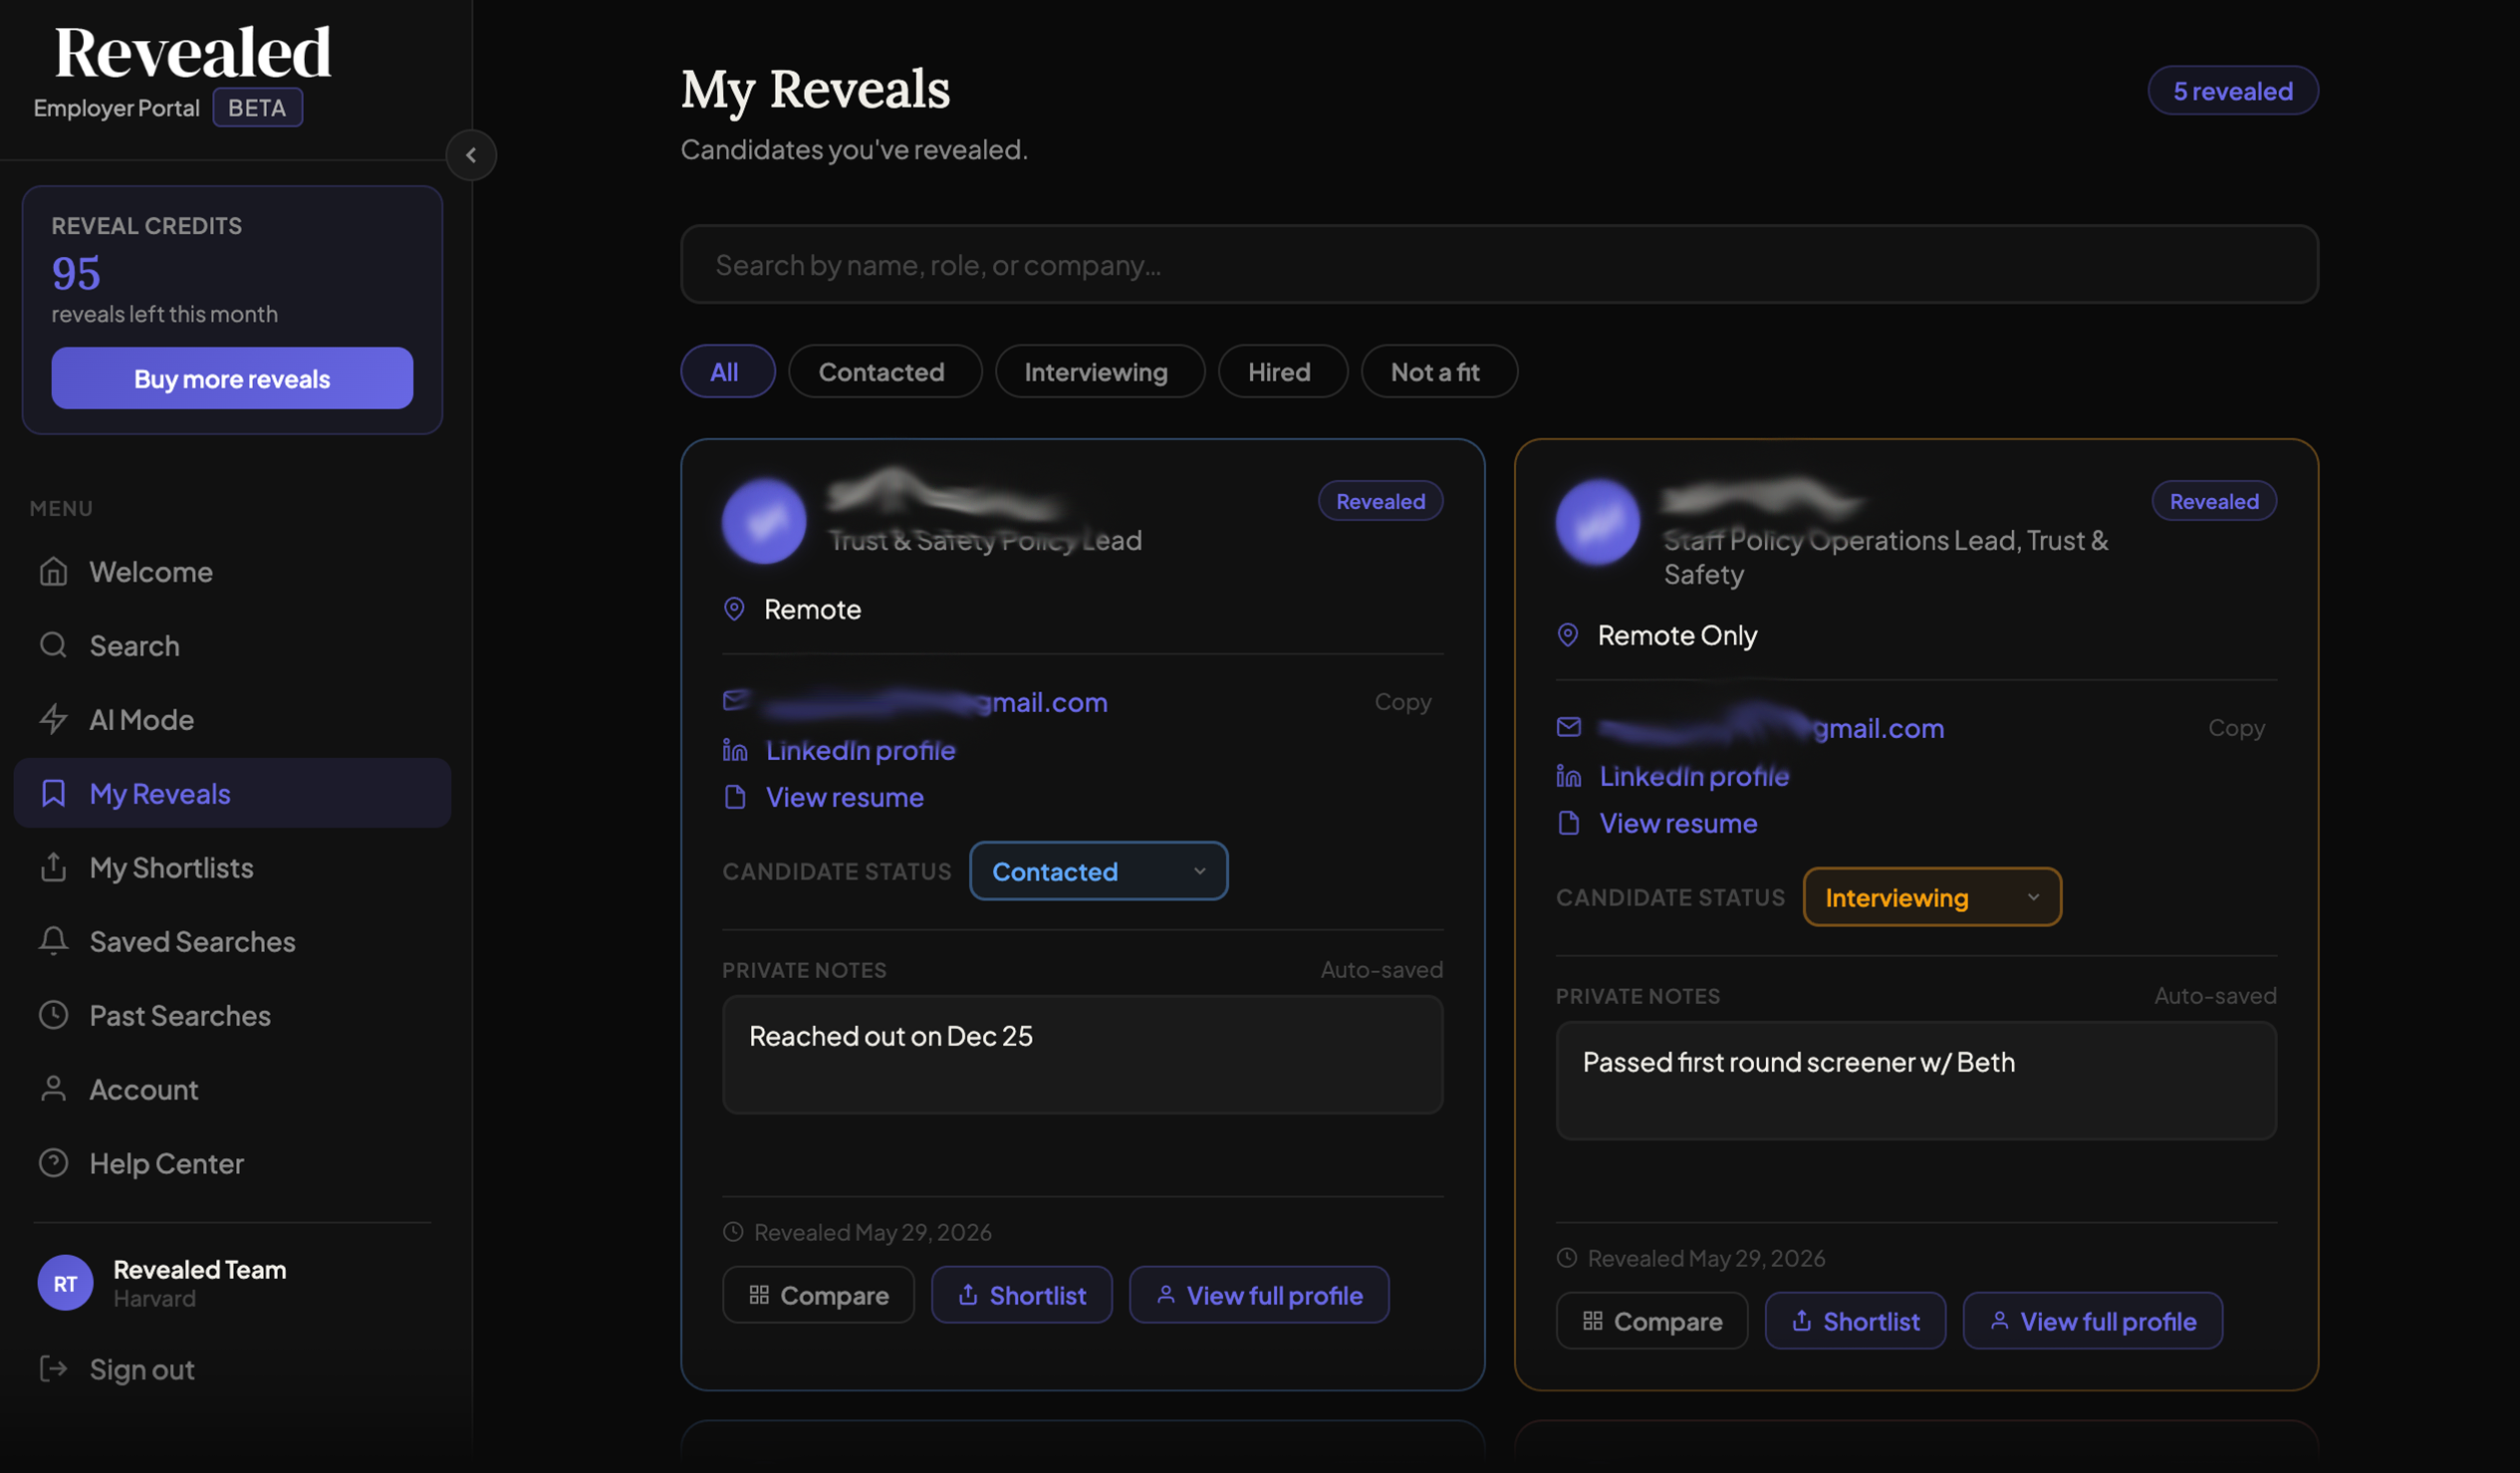2520x1473 pixels.
Task: Copy email on the Interviewing card
Action: tap(2236, 728)
